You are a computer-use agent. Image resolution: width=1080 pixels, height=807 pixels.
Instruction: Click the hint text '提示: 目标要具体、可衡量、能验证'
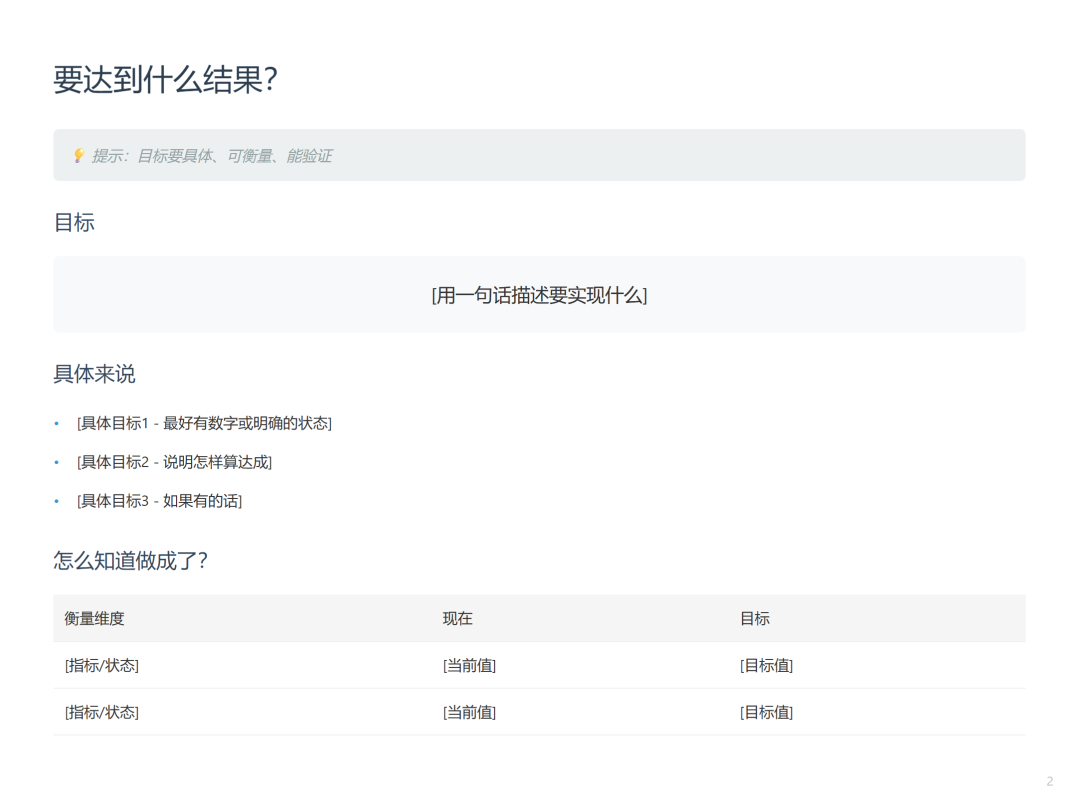(212, 156)
